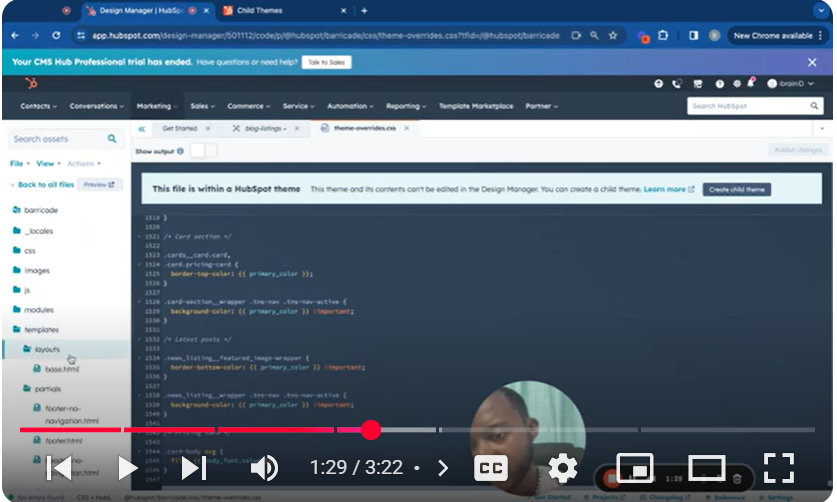Switch to miniplayer mode

point(634,467)
